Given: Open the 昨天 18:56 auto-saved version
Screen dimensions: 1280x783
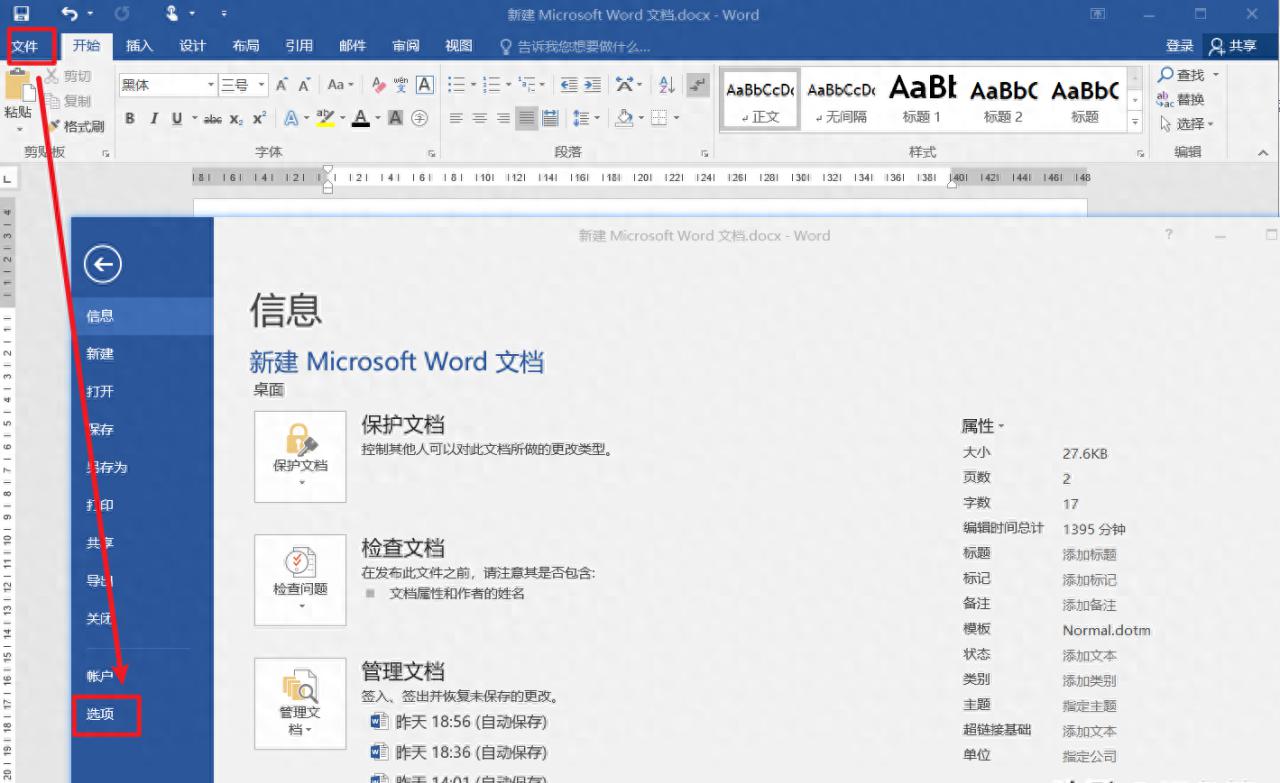Looking at the screenshot, I should pyautogui.click(x=459, y=722).
